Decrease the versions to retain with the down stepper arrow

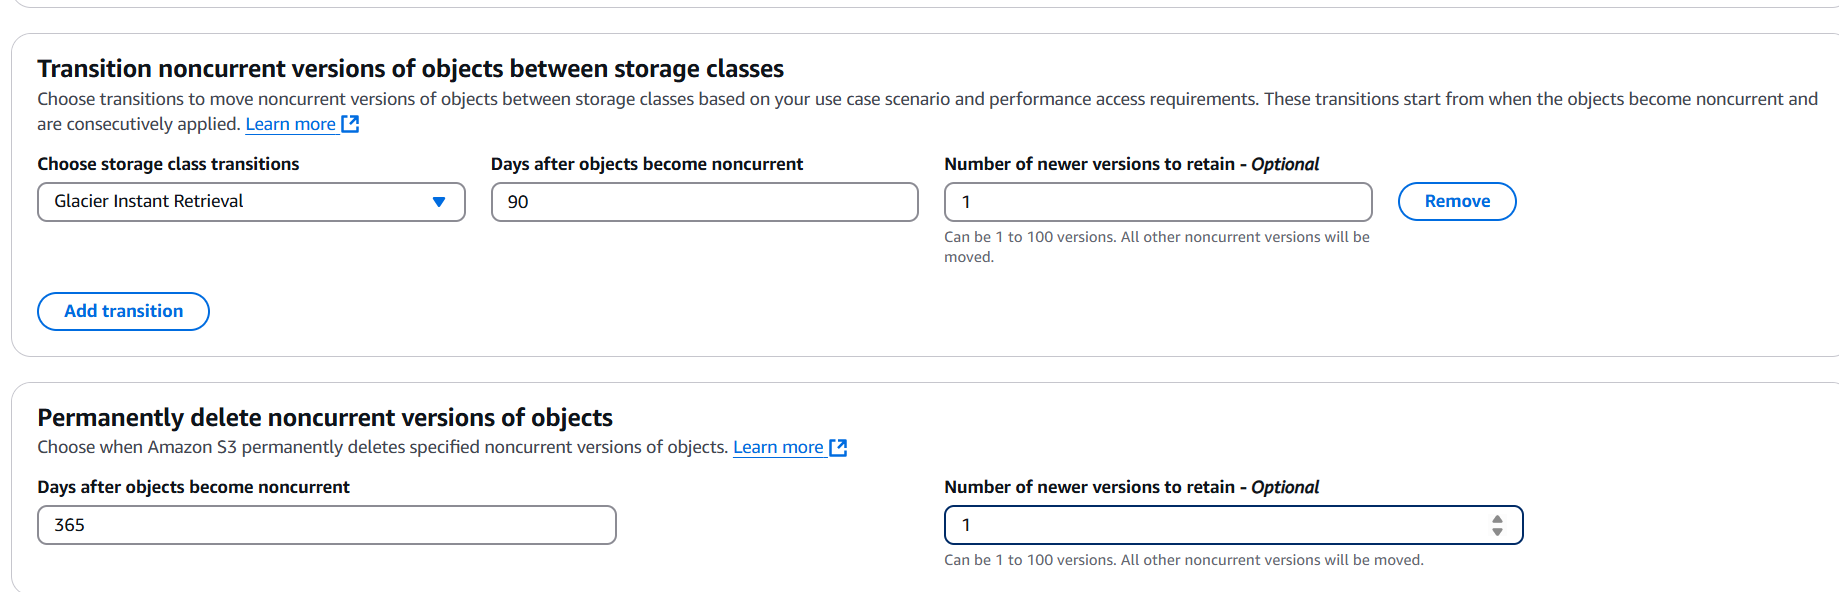1497,531
